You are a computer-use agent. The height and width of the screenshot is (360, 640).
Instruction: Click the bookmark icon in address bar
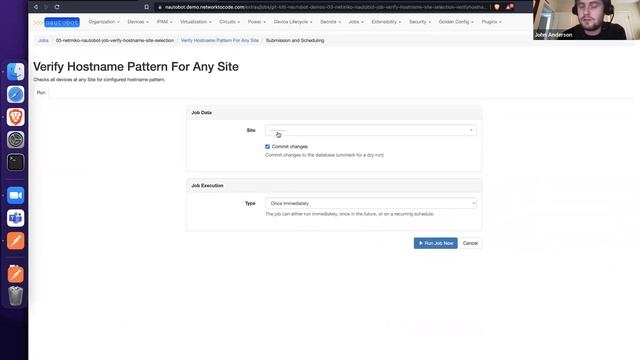coord(147,7)
